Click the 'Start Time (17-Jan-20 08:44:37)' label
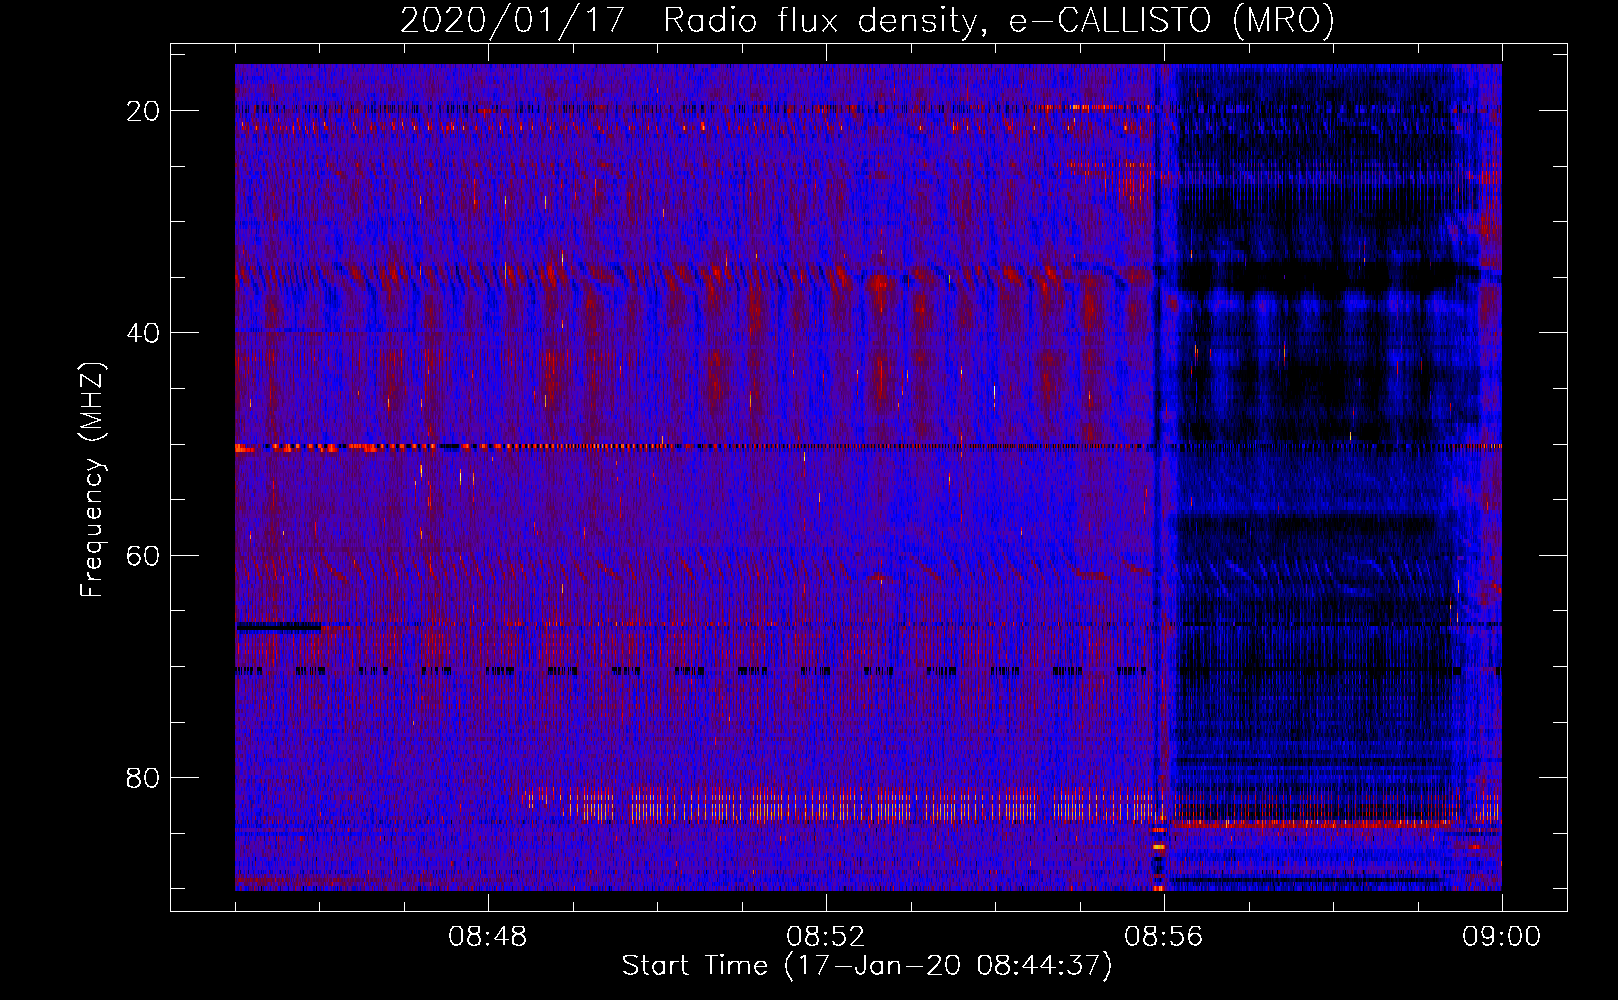Viewport: 1618px width, 1000px height. pos(867,966)
